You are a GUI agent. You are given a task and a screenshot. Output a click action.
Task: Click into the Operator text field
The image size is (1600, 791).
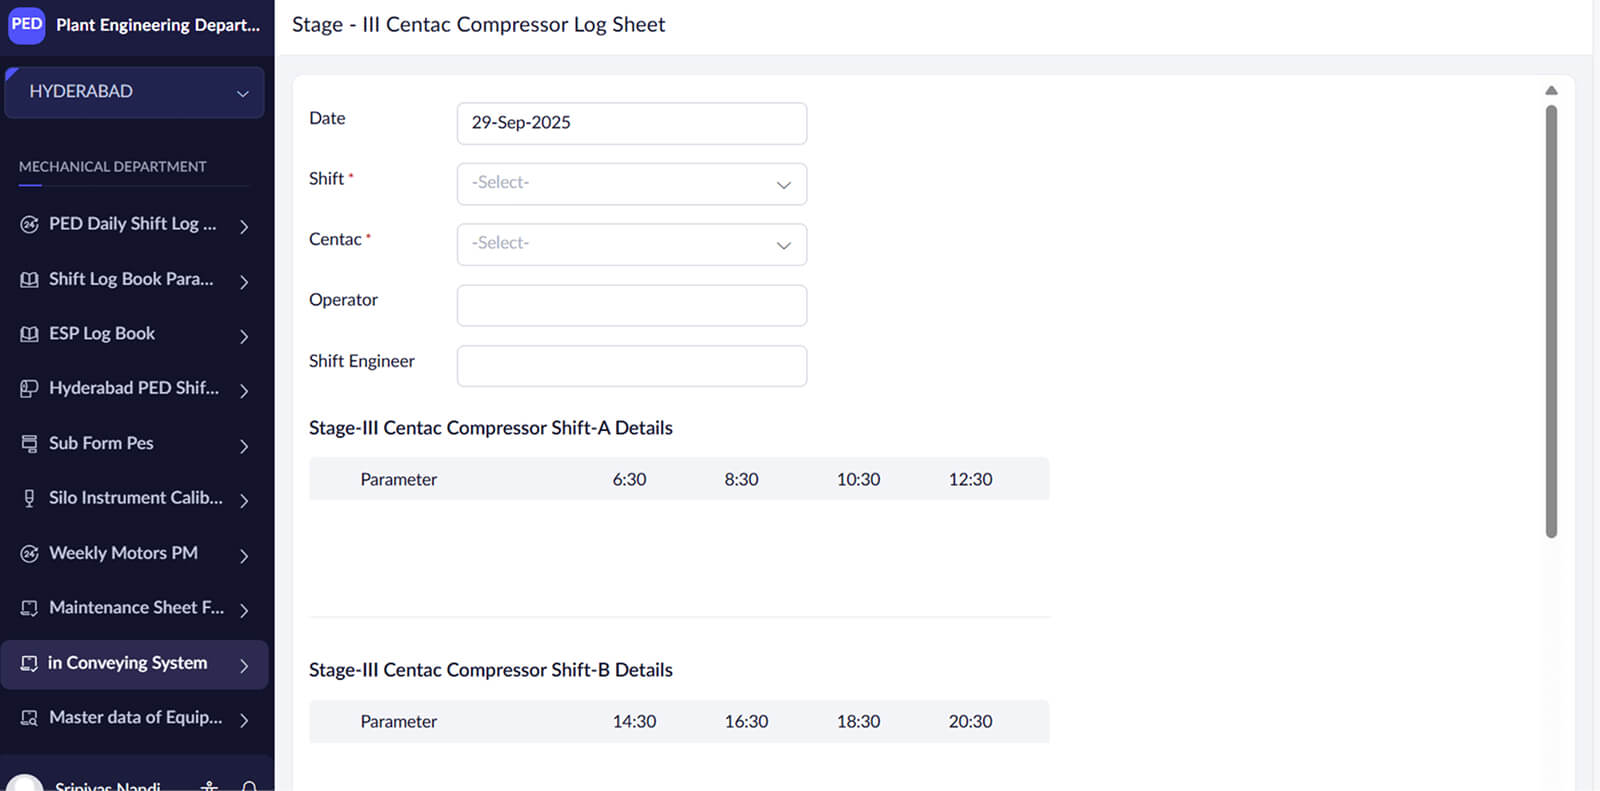tap(631, 306)
